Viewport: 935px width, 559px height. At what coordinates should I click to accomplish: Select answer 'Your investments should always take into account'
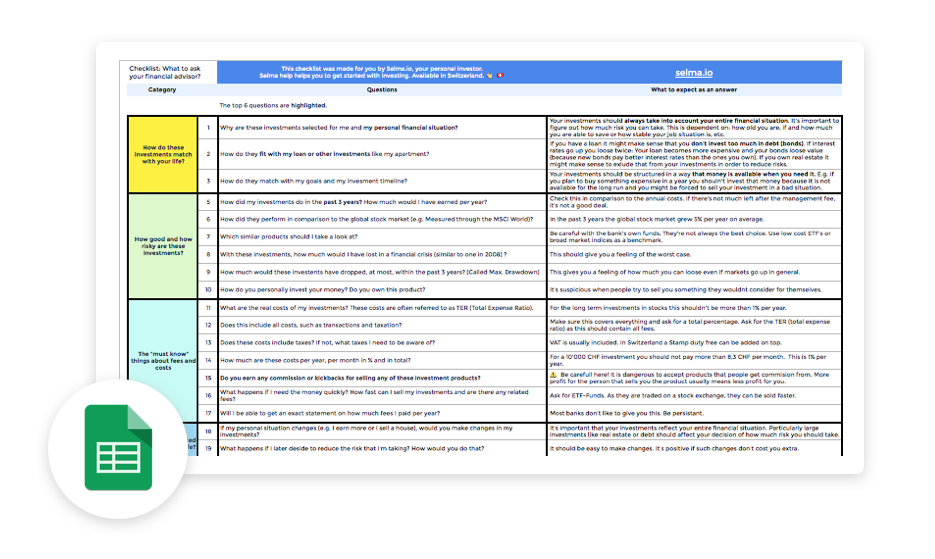pyautogui.click(x=694, y=128)
